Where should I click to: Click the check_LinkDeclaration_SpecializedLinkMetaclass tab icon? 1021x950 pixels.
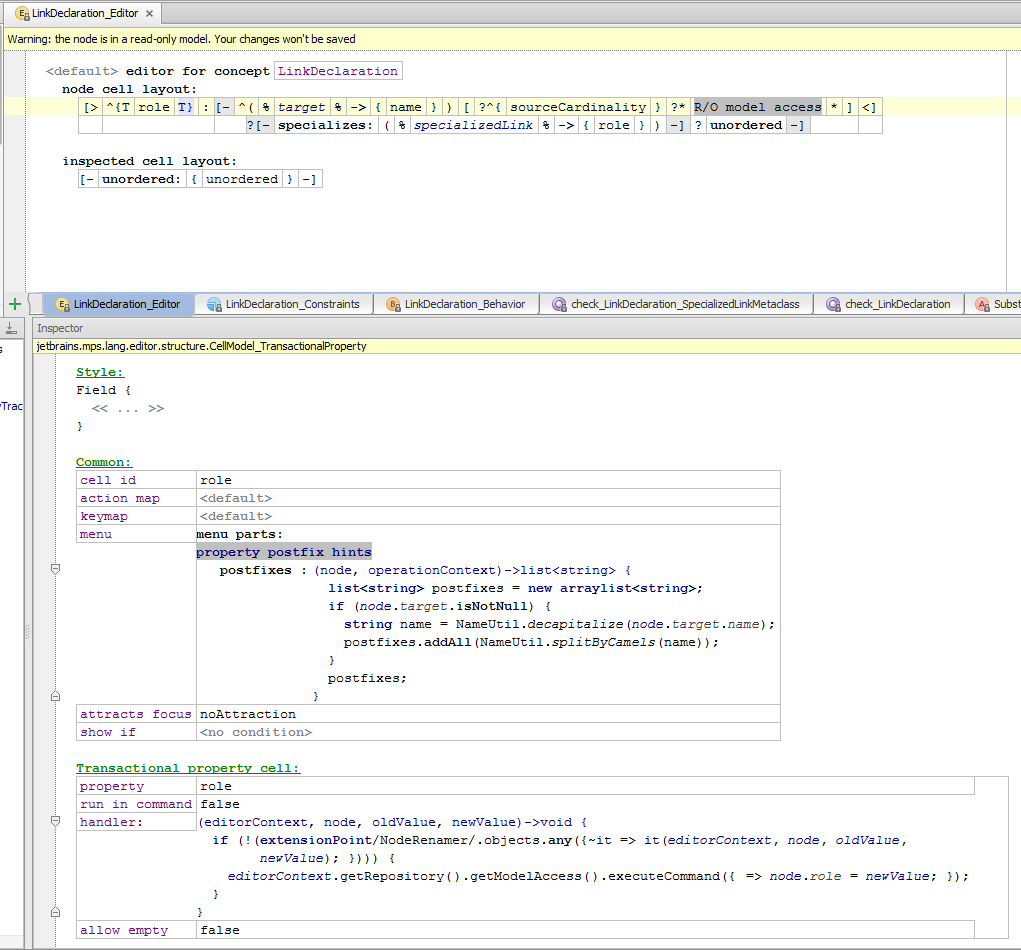click(x=559, y=305)
